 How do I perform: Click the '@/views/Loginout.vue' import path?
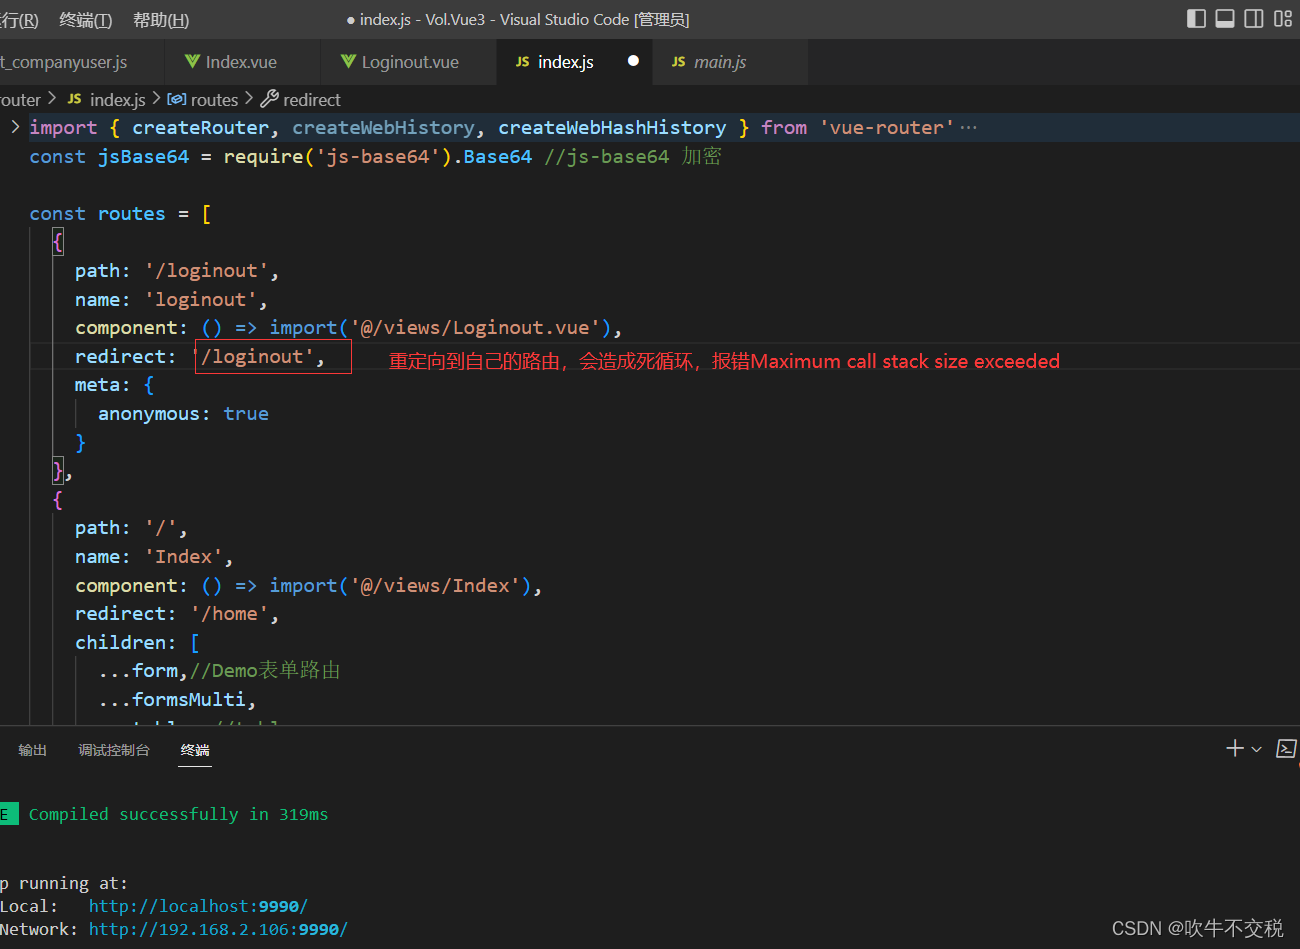click(475, 328)
